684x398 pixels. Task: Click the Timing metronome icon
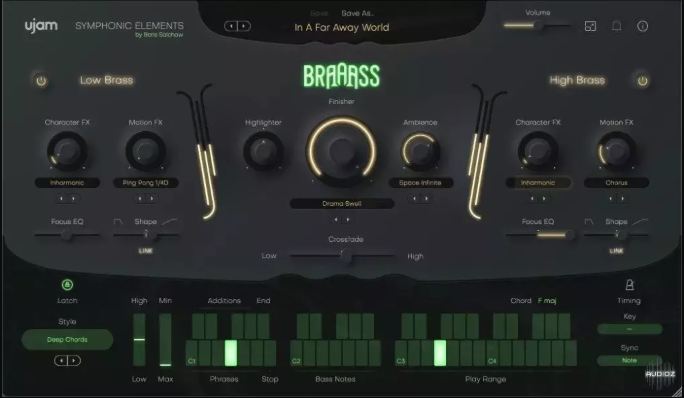[629, 285]
